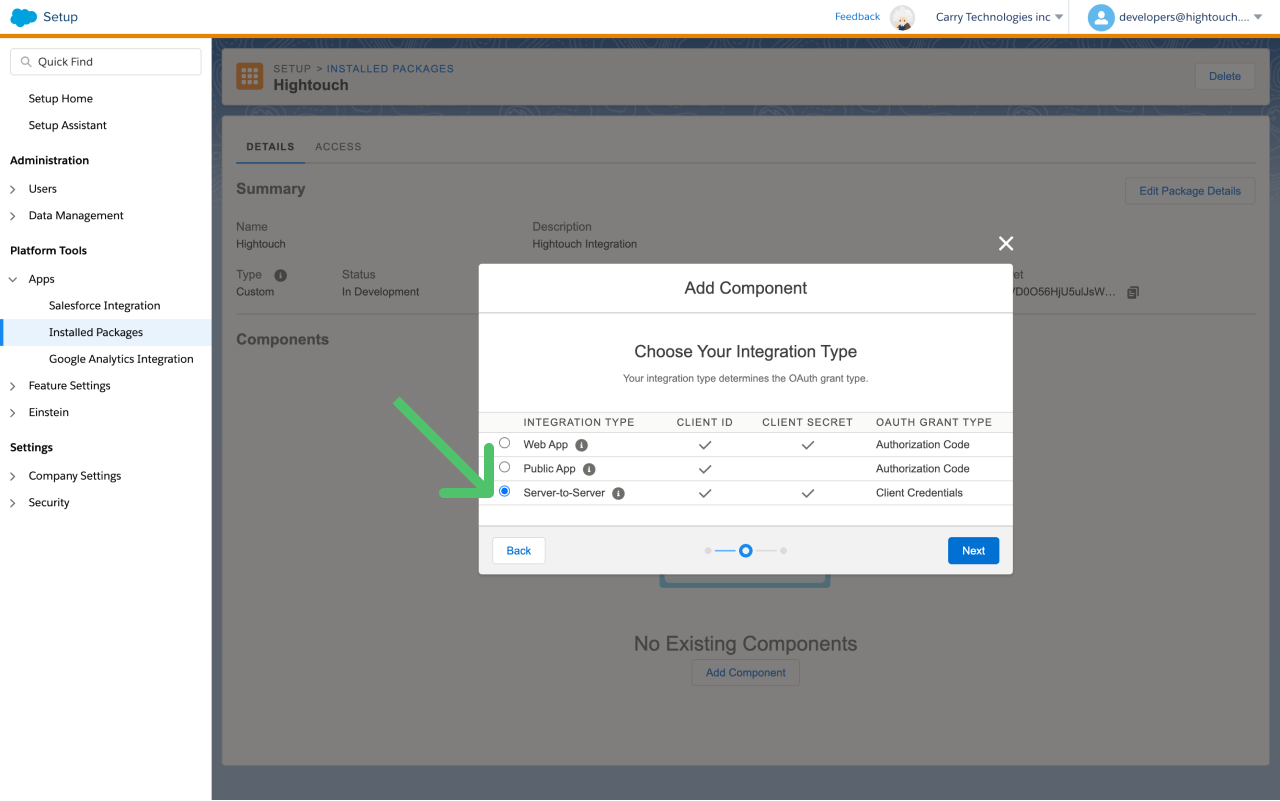Open Installed Packages in sidebar
Viewport: 1280px width, 801px height.
96,333
